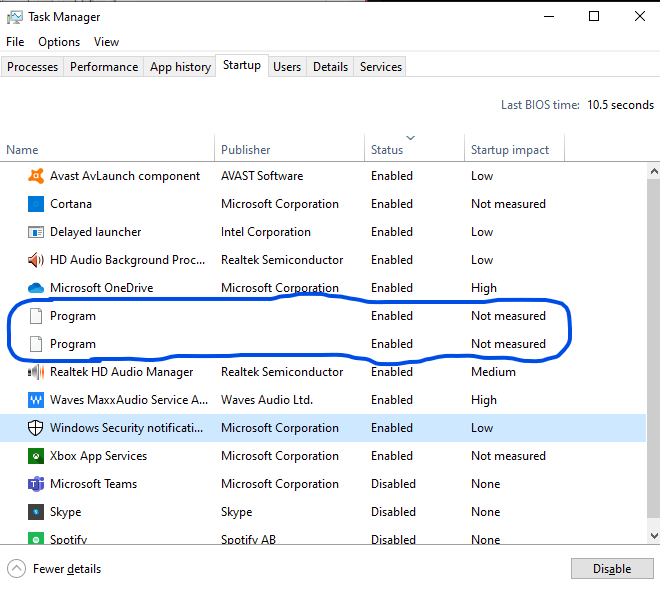Viewport: 660px width, 590px height.
Task: Click the Delayed launcher icon
Action: tap(36, 232)
